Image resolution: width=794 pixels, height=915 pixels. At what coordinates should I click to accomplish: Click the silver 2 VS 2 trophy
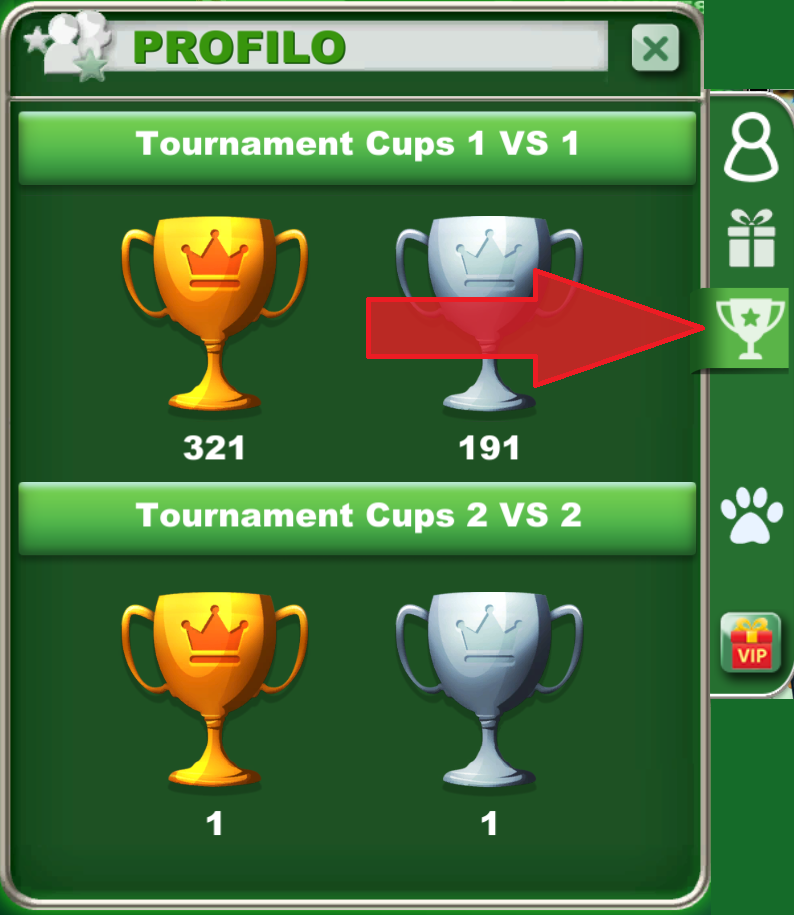pyautogui.click(x=489, y=689)
